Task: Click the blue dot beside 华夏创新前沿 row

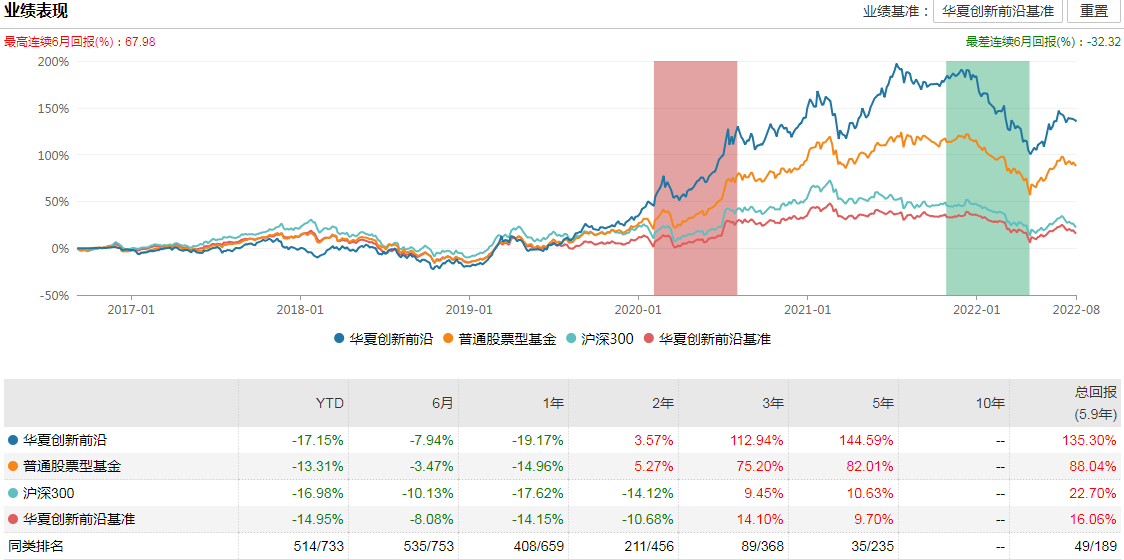Action: 12,439
